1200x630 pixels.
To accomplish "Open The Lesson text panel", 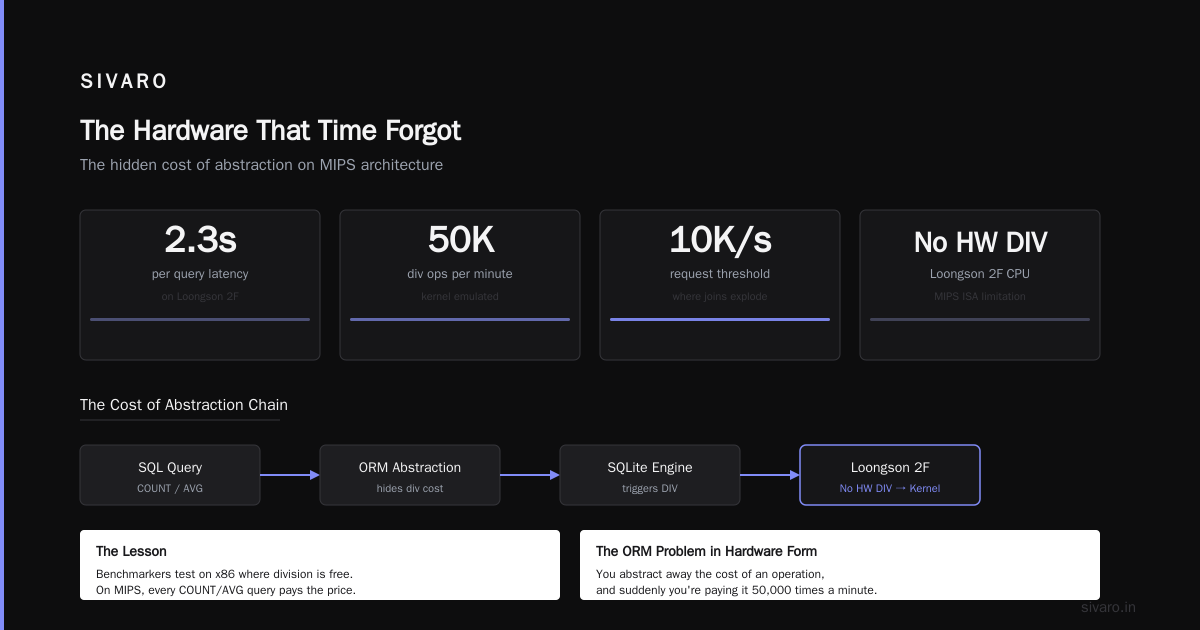I will pyautogui.click(x=320, y=565).
